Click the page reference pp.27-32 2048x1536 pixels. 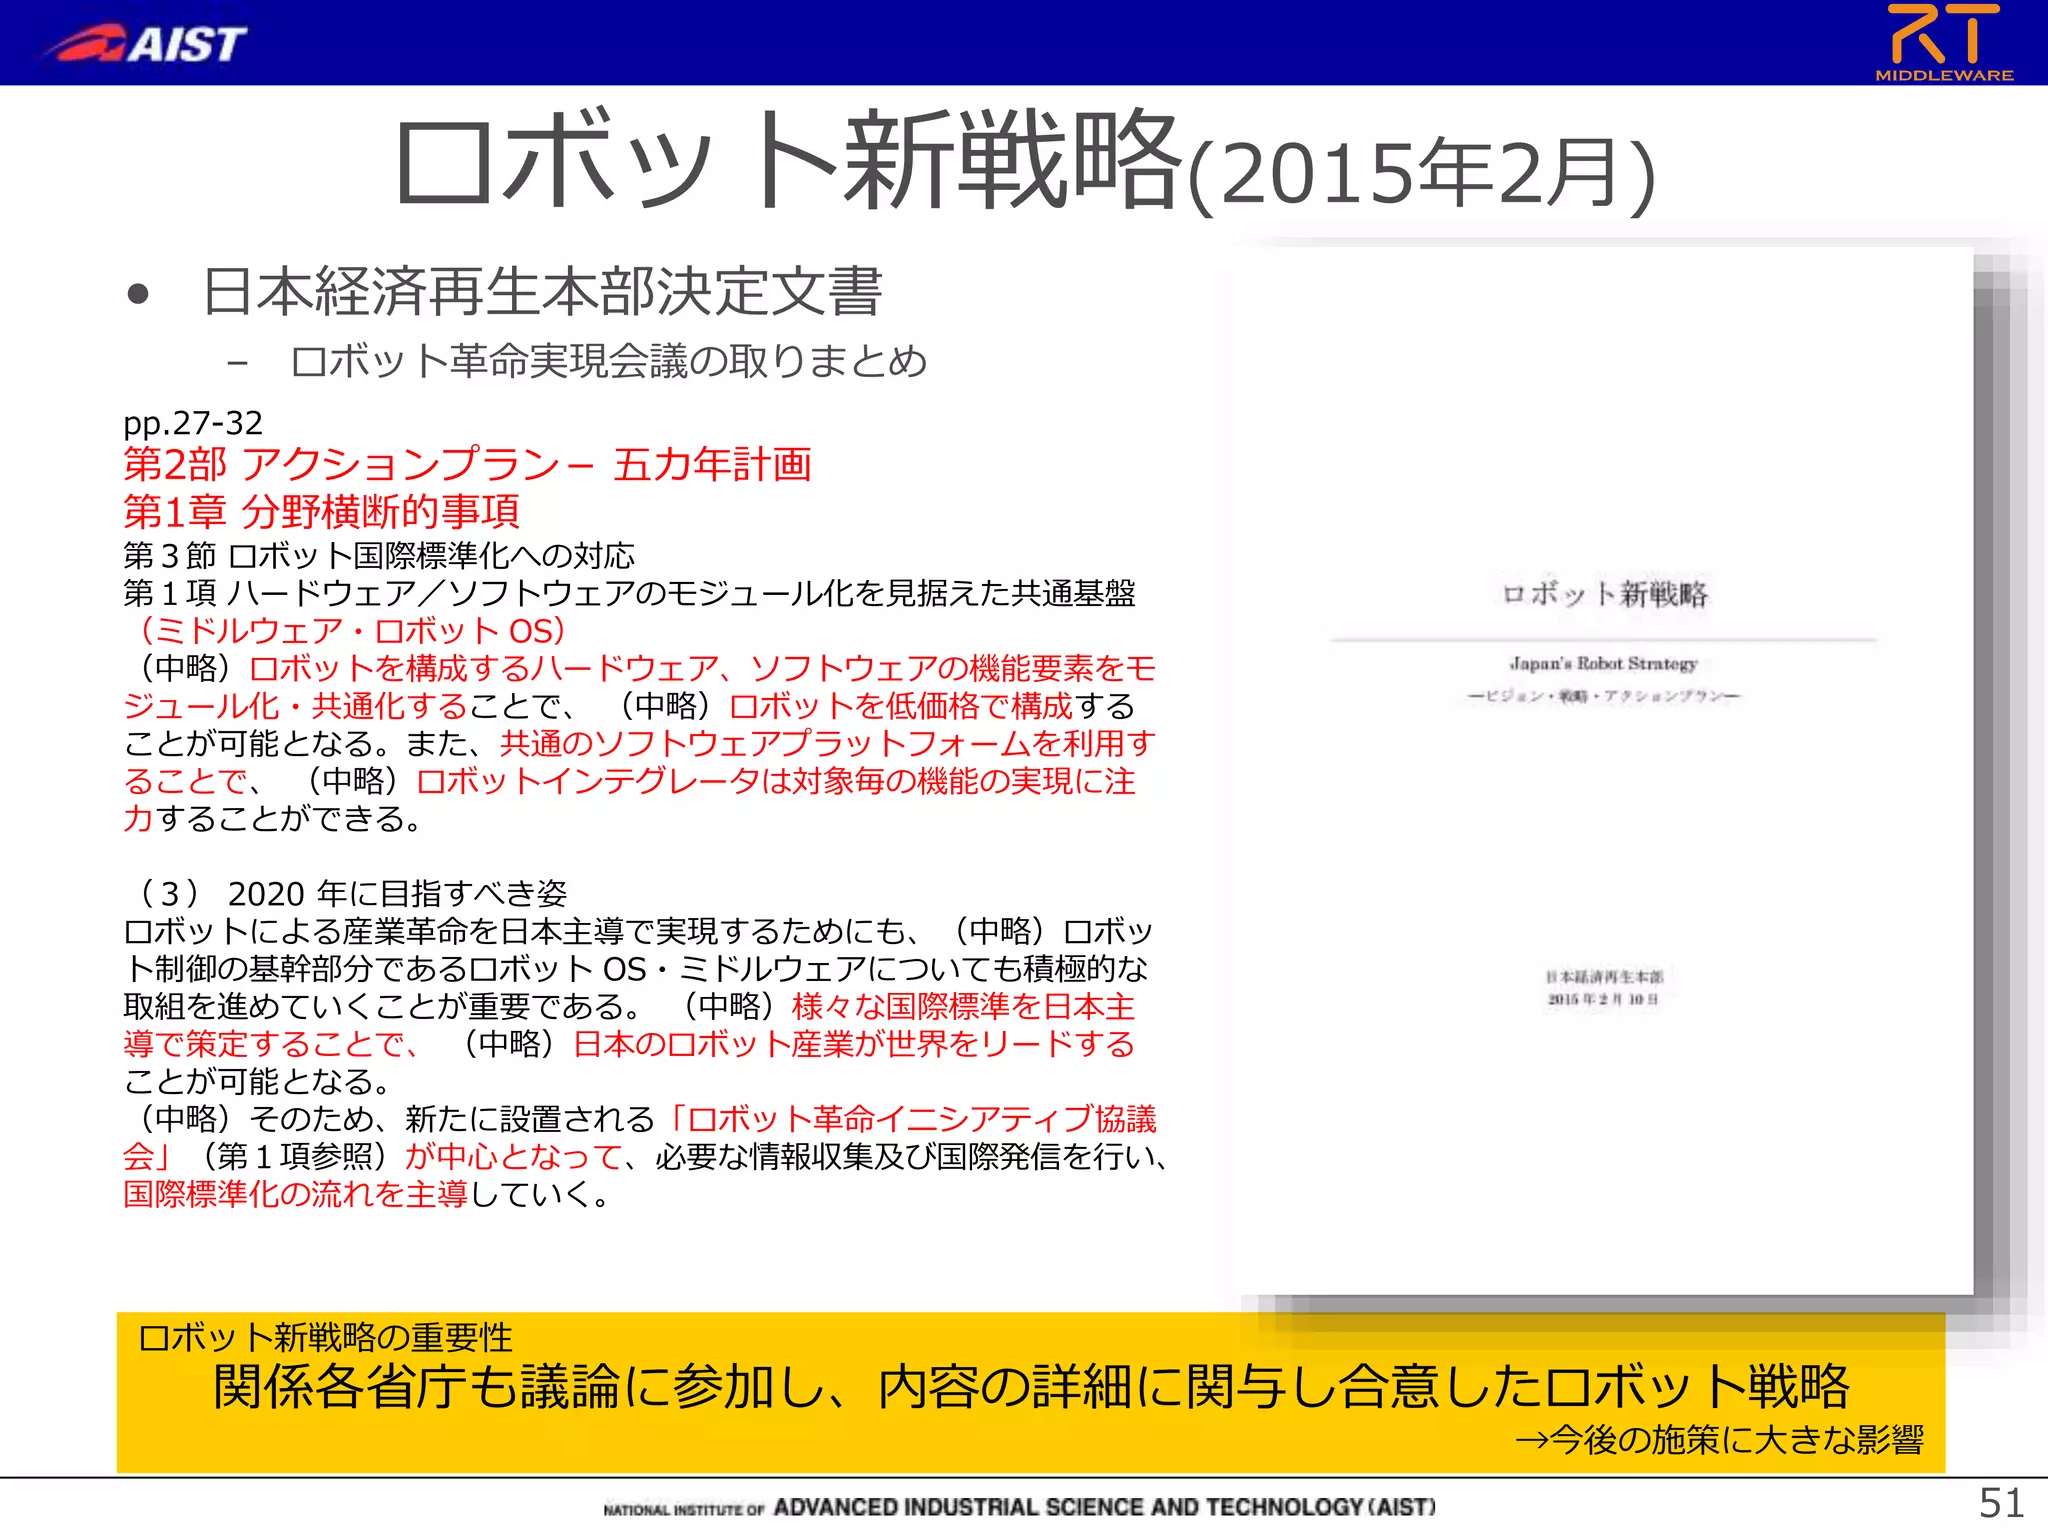tap(193, 423)
